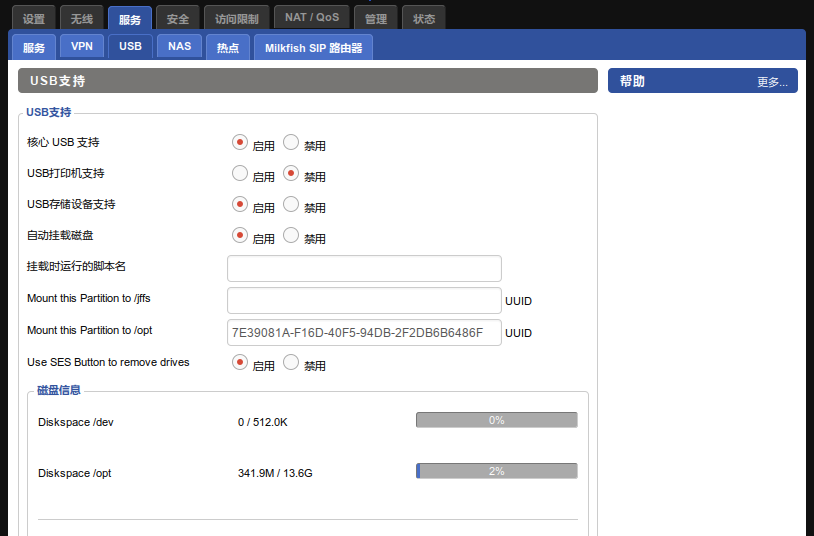The width and height of the screenshot is (814, 536).
Task: Switch to the 无线 tab
Action: [81, 19]
